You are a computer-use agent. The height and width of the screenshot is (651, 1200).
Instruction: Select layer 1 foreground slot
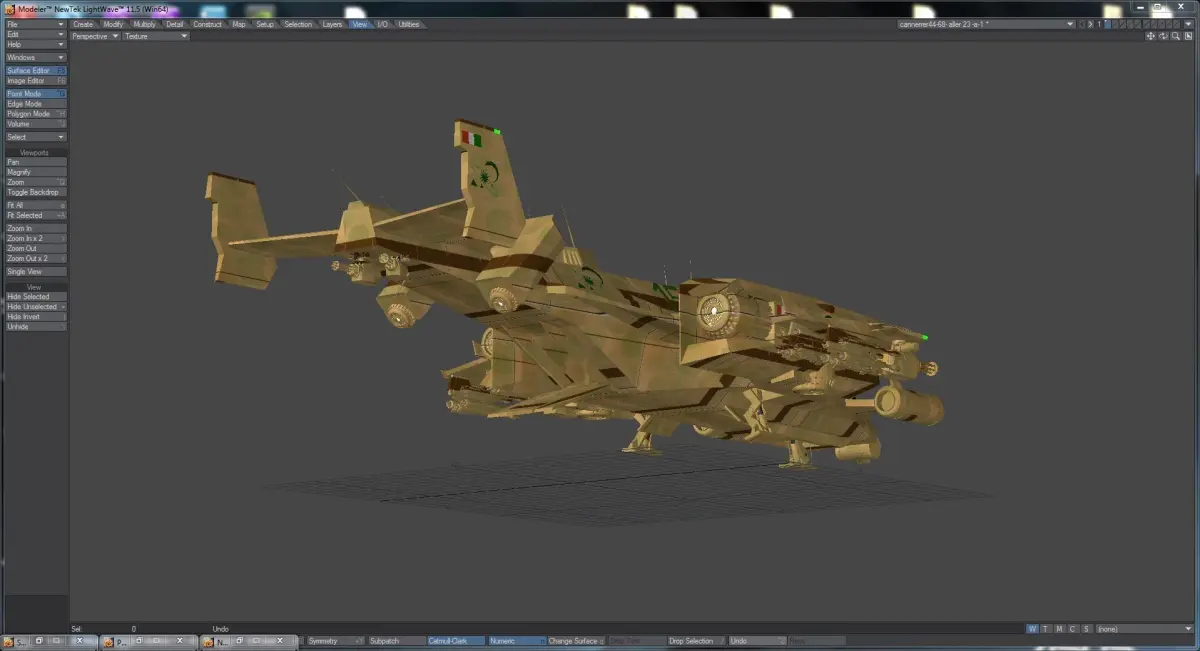(1107, 24)
